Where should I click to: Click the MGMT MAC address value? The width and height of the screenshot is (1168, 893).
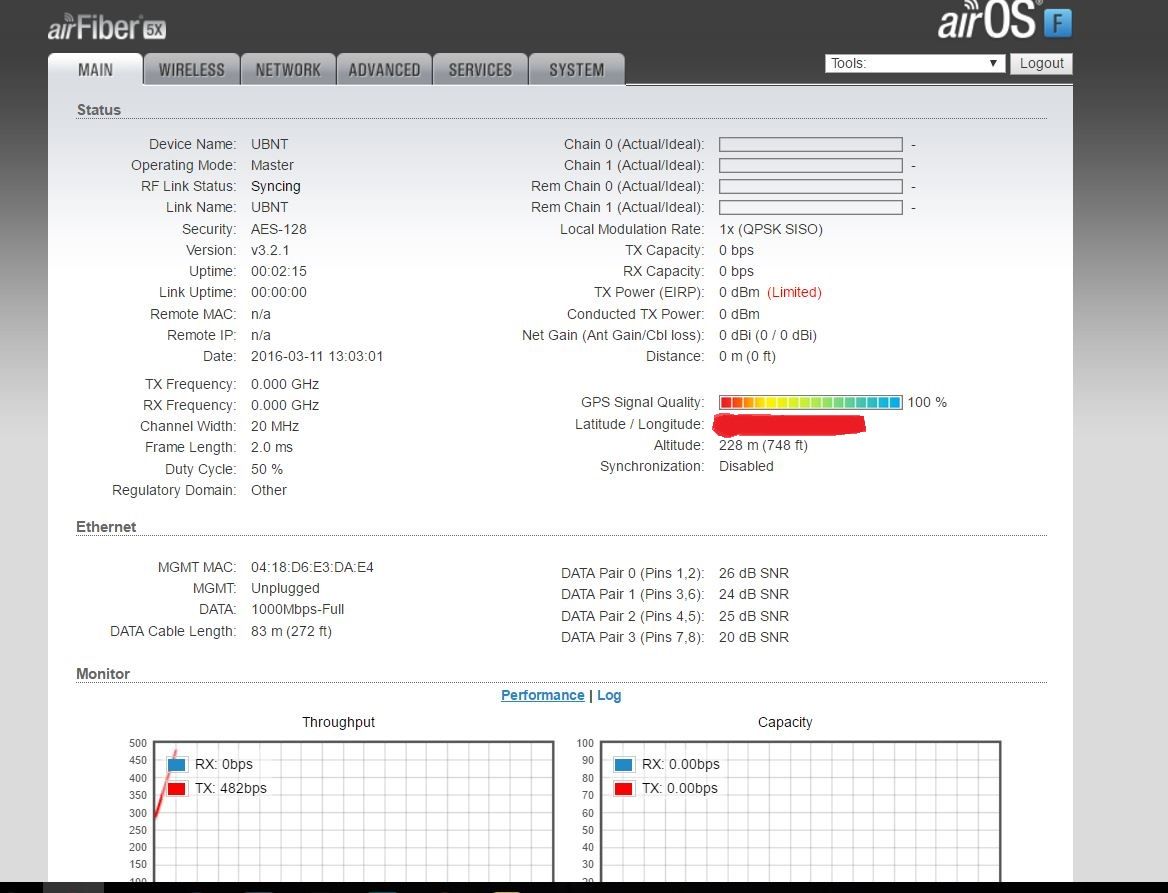[x=312, y=567]
